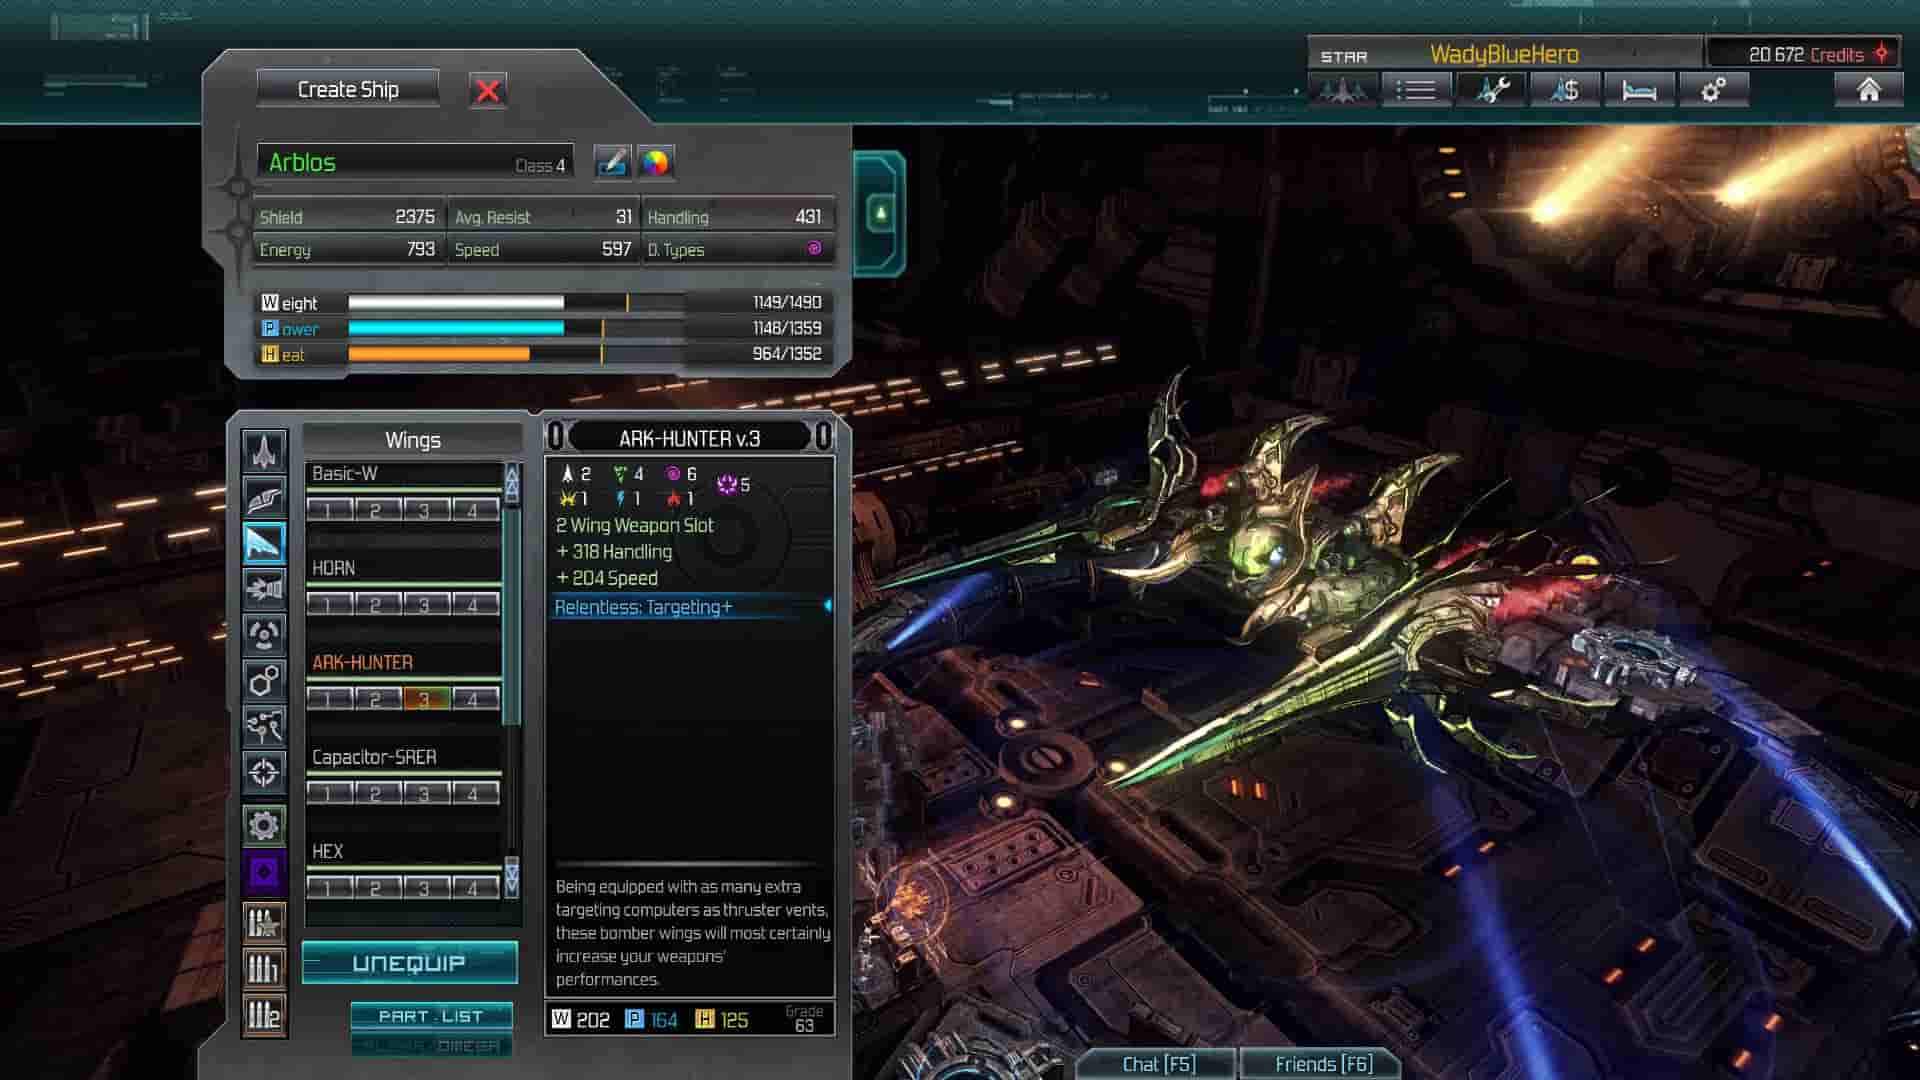Open the PART LIST button
The width and height of the screenshot is (1920, 1080).
431,1016
